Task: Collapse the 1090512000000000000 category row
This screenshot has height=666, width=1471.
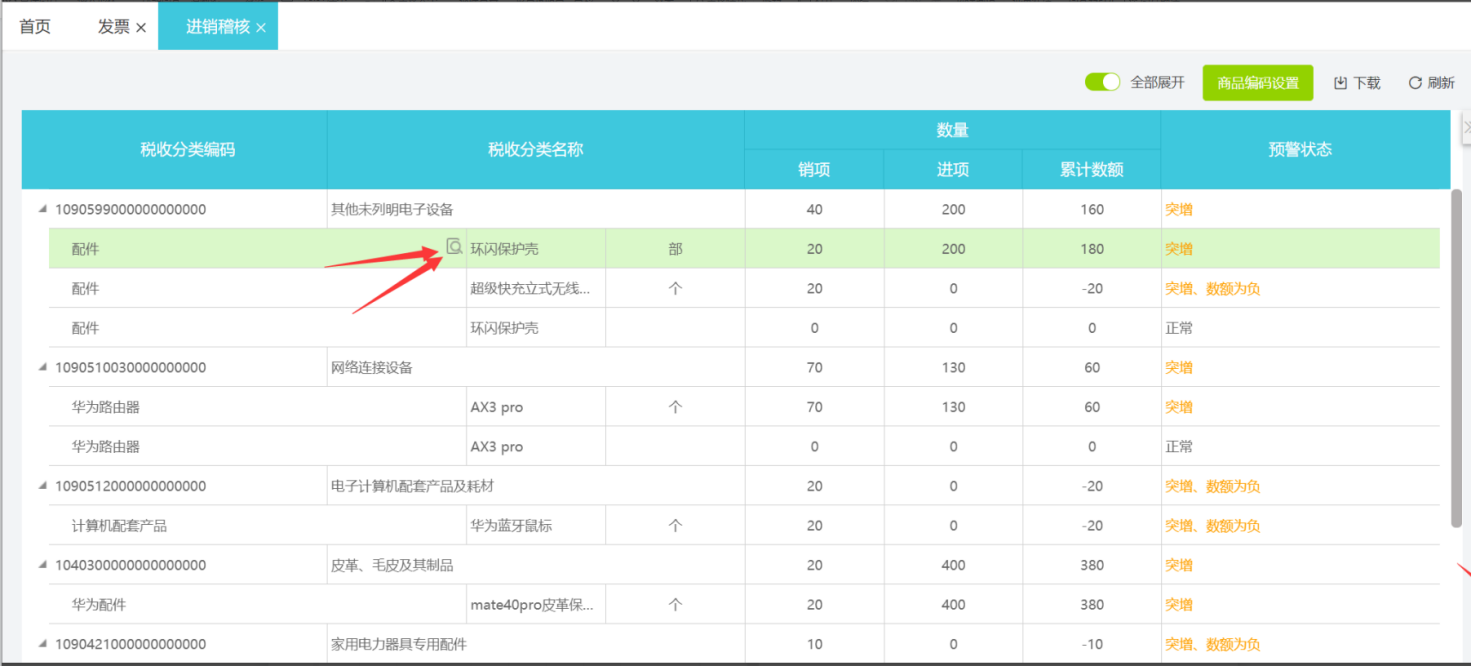Action: tap(42, 486)
